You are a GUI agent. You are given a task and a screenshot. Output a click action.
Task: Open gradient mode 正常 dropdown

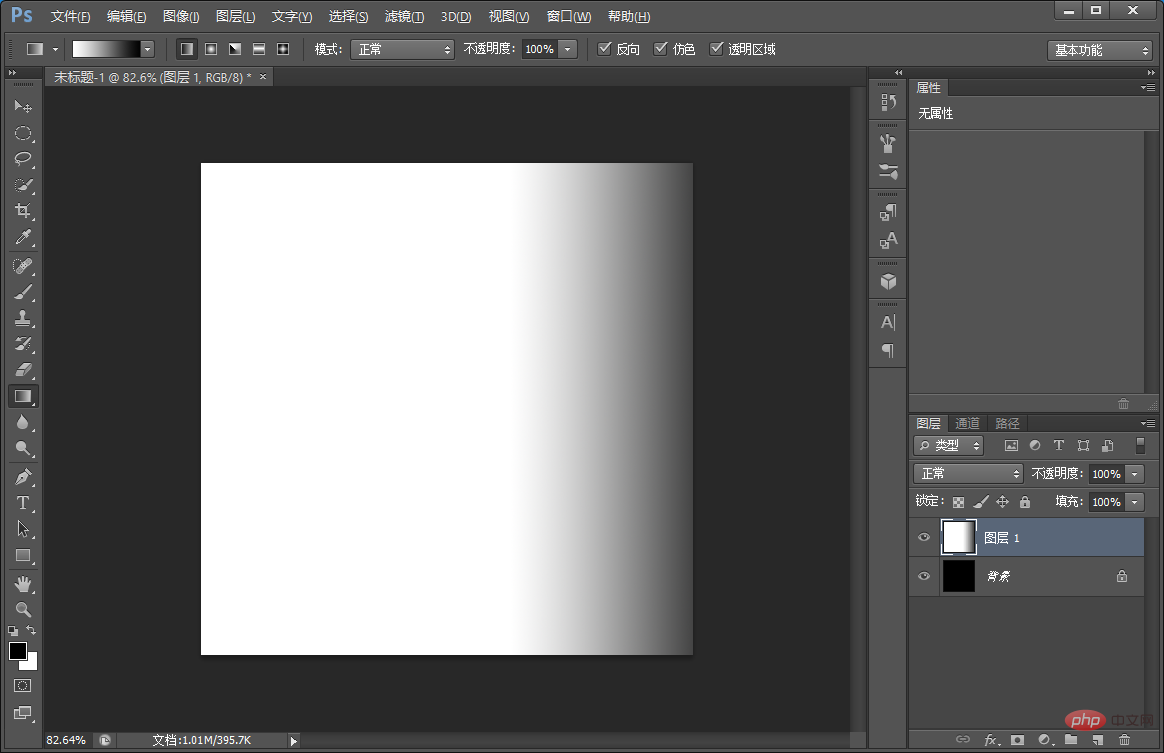(402, 49)
